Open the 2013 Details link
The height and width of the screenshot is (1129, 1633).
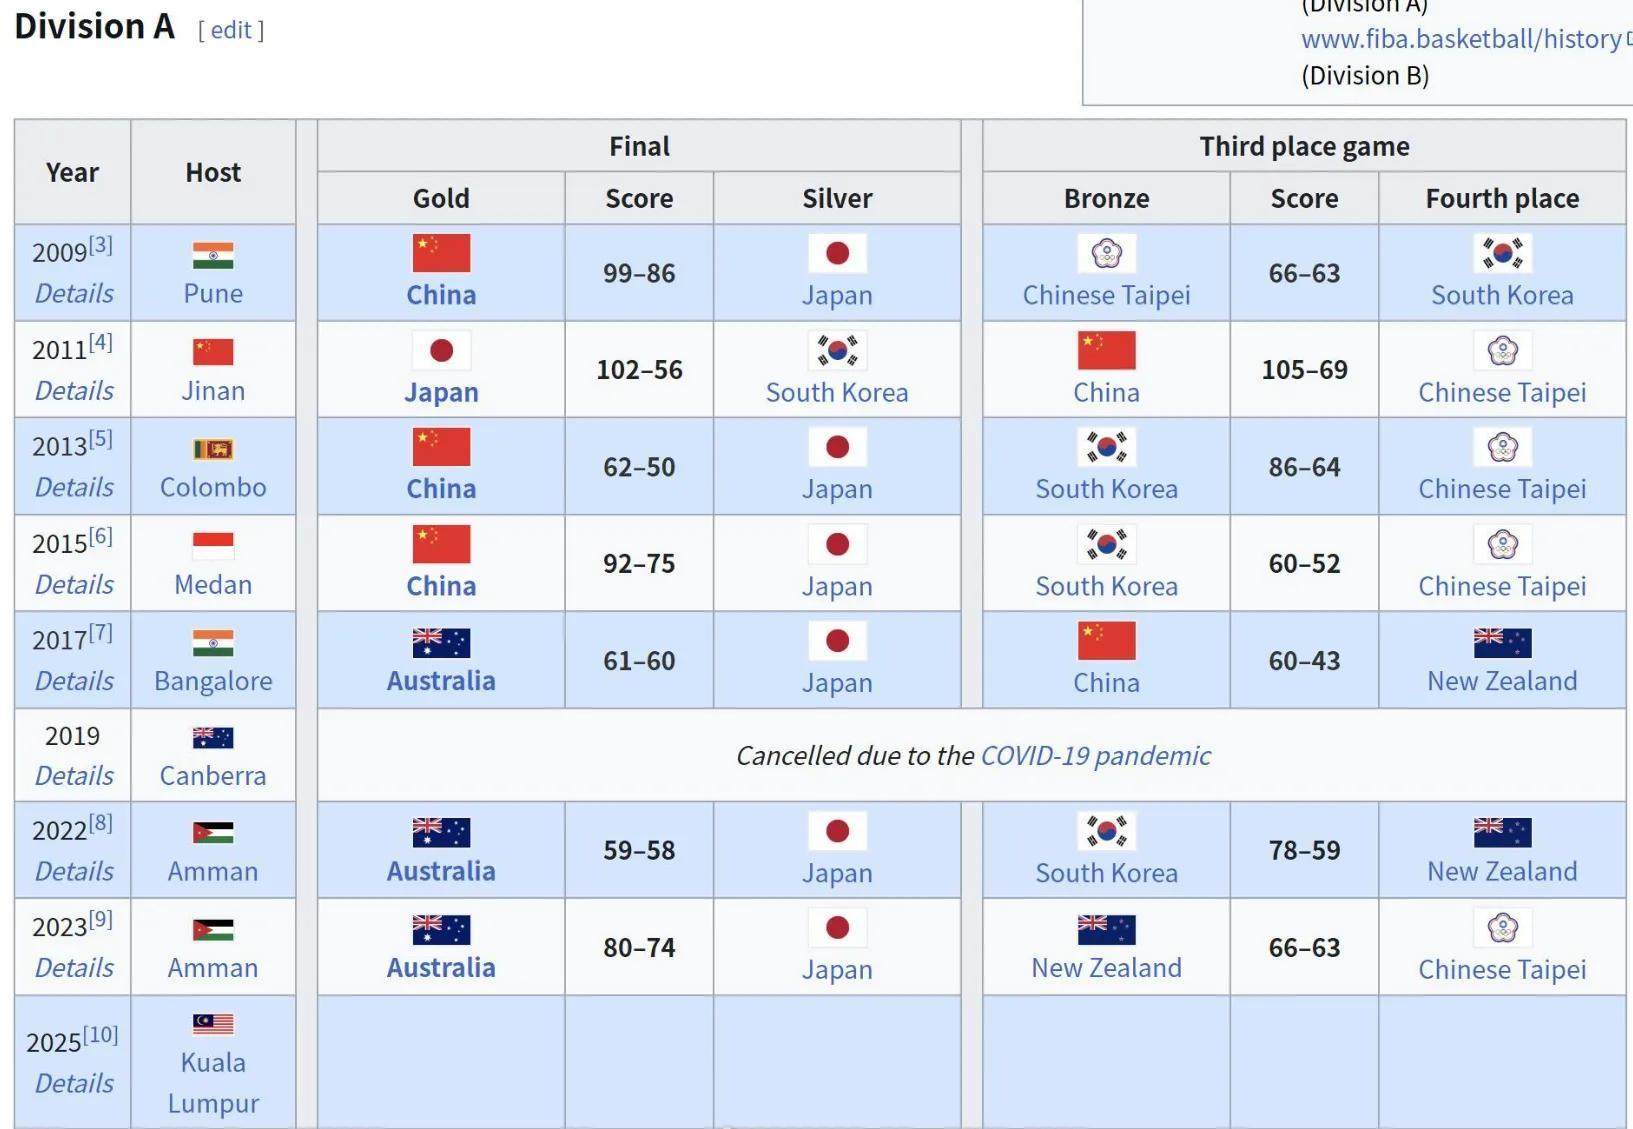pyautogui.click(x=74, y=487)
